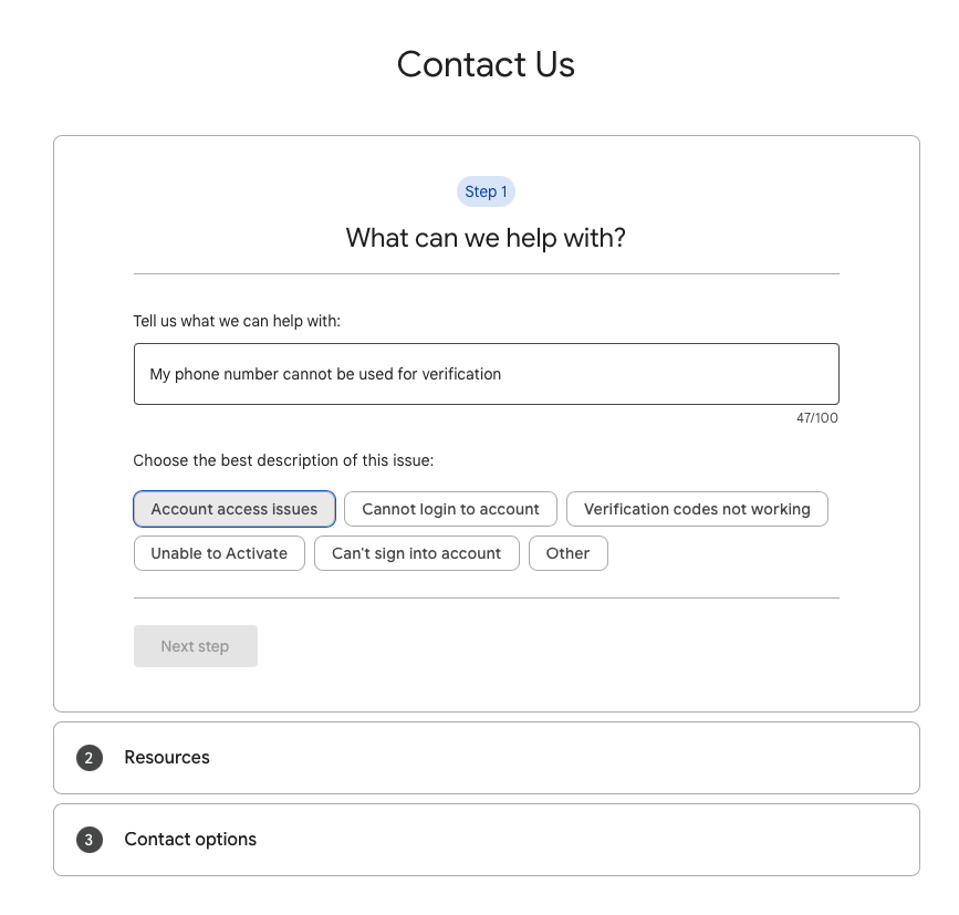The width and height of the screenshot is (959, 915).
Task: Choose the Cannot login to account option
Action: [450, 509]
